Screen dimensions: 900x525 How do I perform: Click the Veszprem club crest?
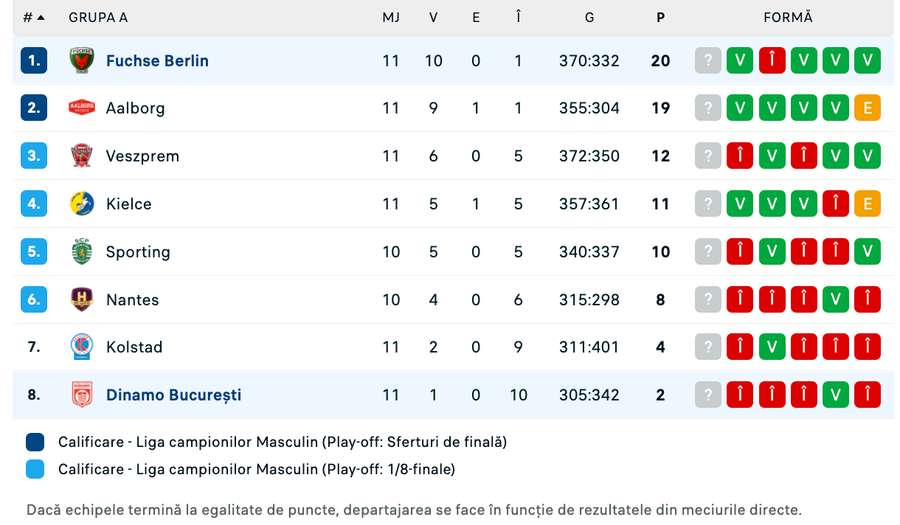[81, 156]
